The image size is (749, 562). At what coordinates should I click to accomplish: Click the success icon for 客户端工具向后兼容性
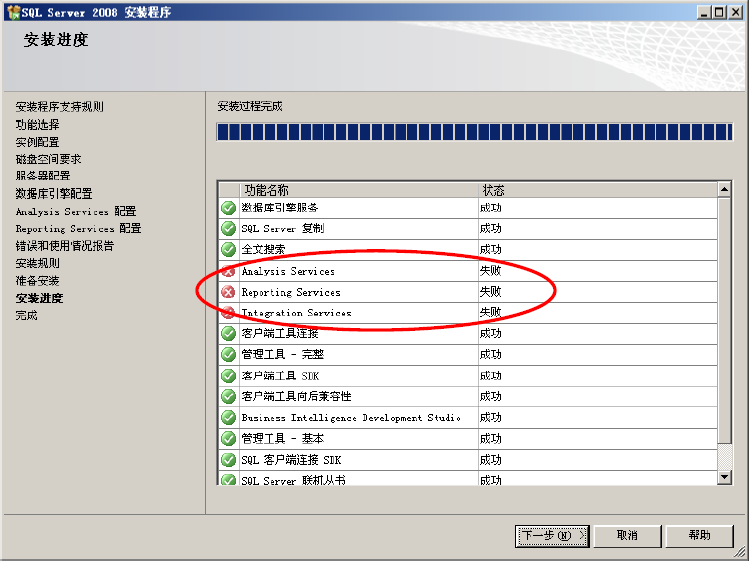coord(228,396)
